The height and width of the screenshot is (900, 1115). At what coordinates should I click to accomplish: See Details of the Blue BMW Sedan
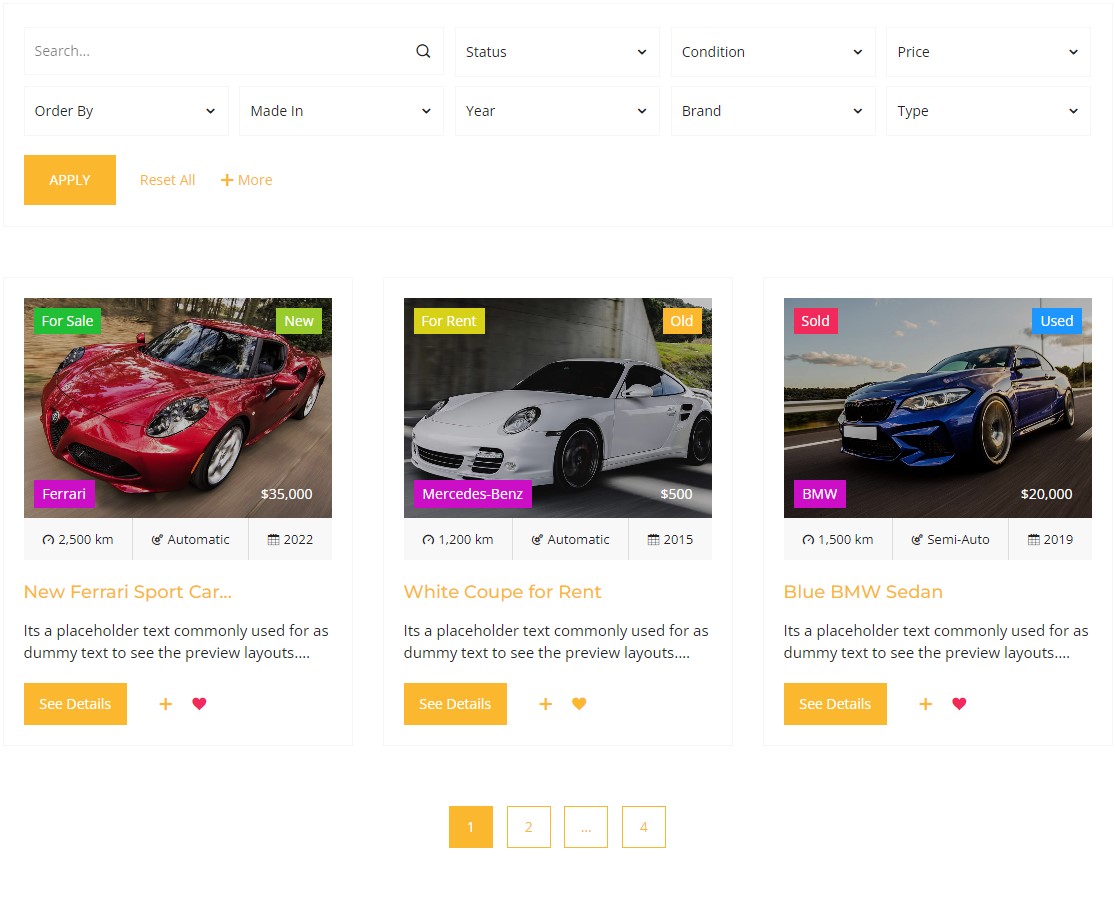tap(835, 704)
